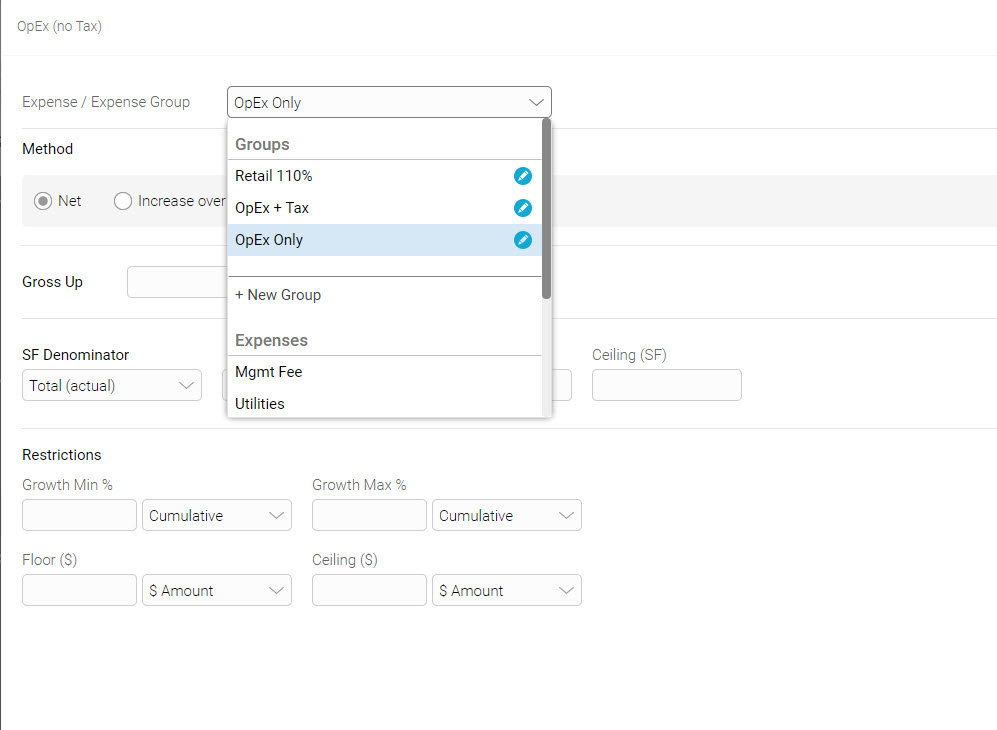Viewport: 997px width, 730px height.
Task: Expand the Ceiling ($) $ Amount dropdown
Action: [x=507, y=591]
